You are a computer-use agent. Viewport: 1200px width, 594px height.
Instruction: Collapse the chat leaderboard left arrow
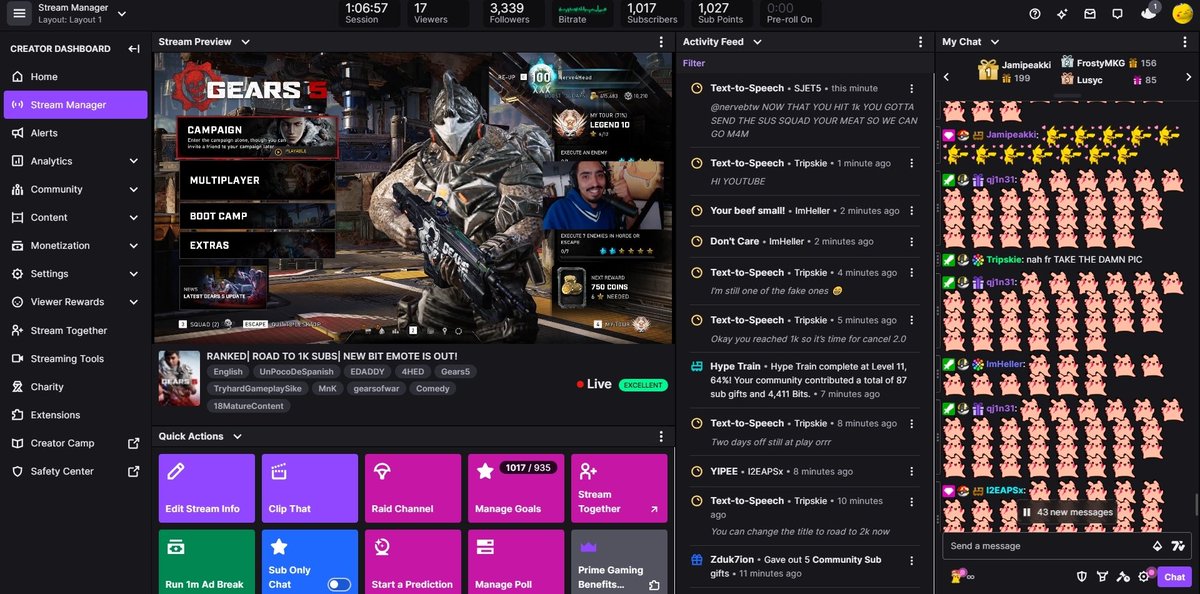pyautogui.click(x=947, y=77)
